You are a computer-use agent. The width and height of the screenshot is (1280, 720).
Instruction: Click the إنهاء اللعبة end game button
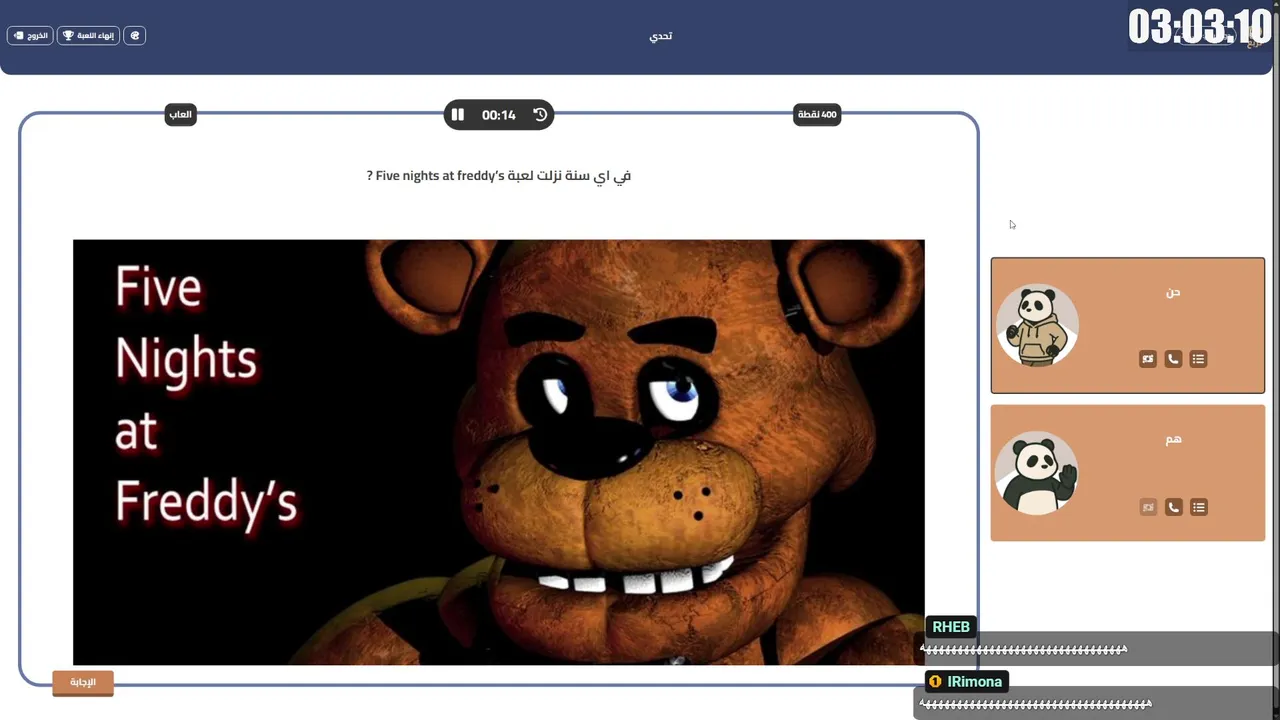pos(89,35)
